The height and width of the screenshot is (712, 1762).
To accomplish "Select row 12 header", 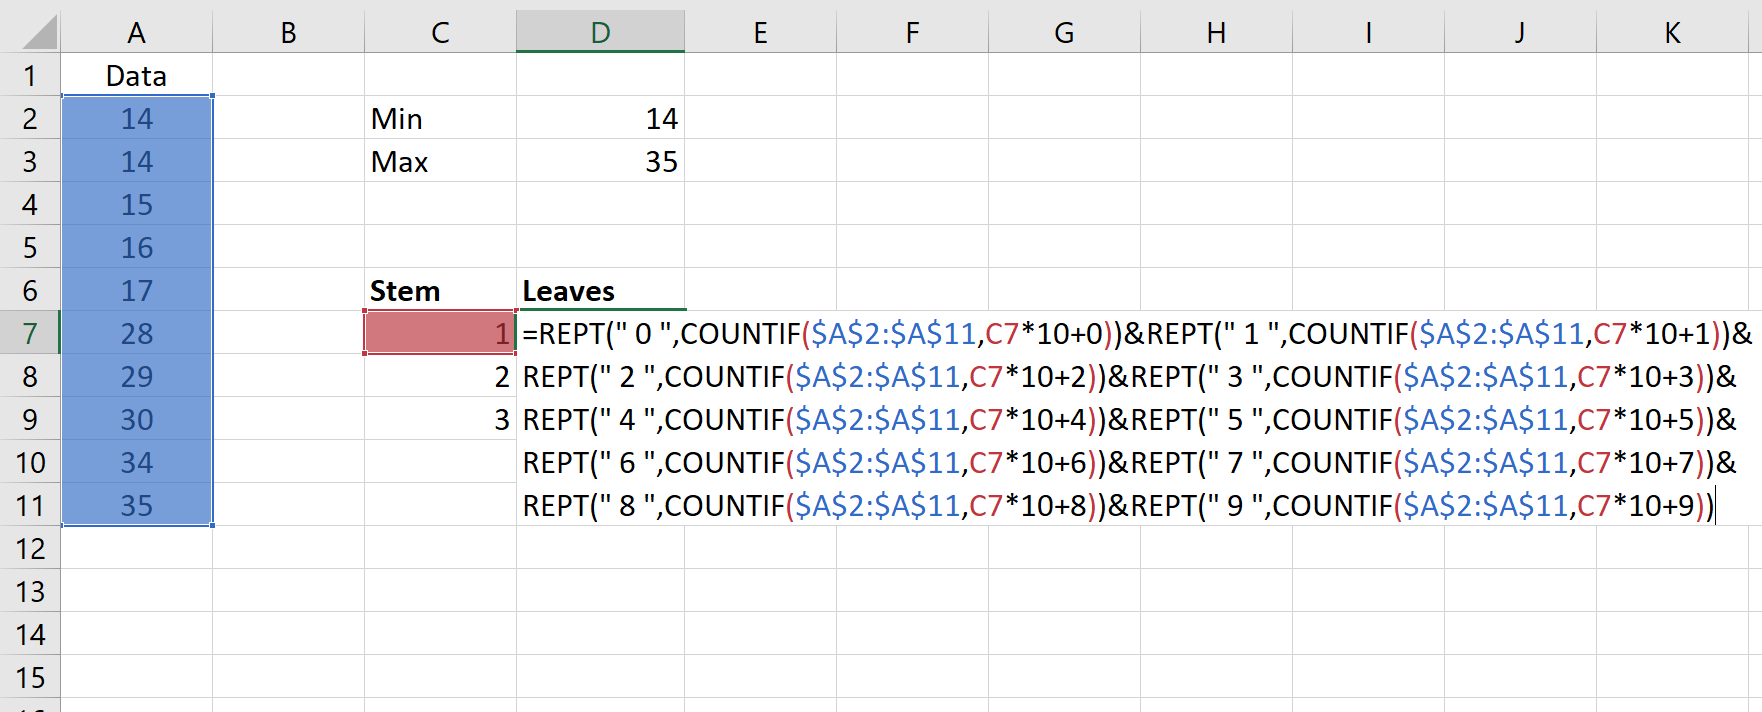I will point(30,548).
